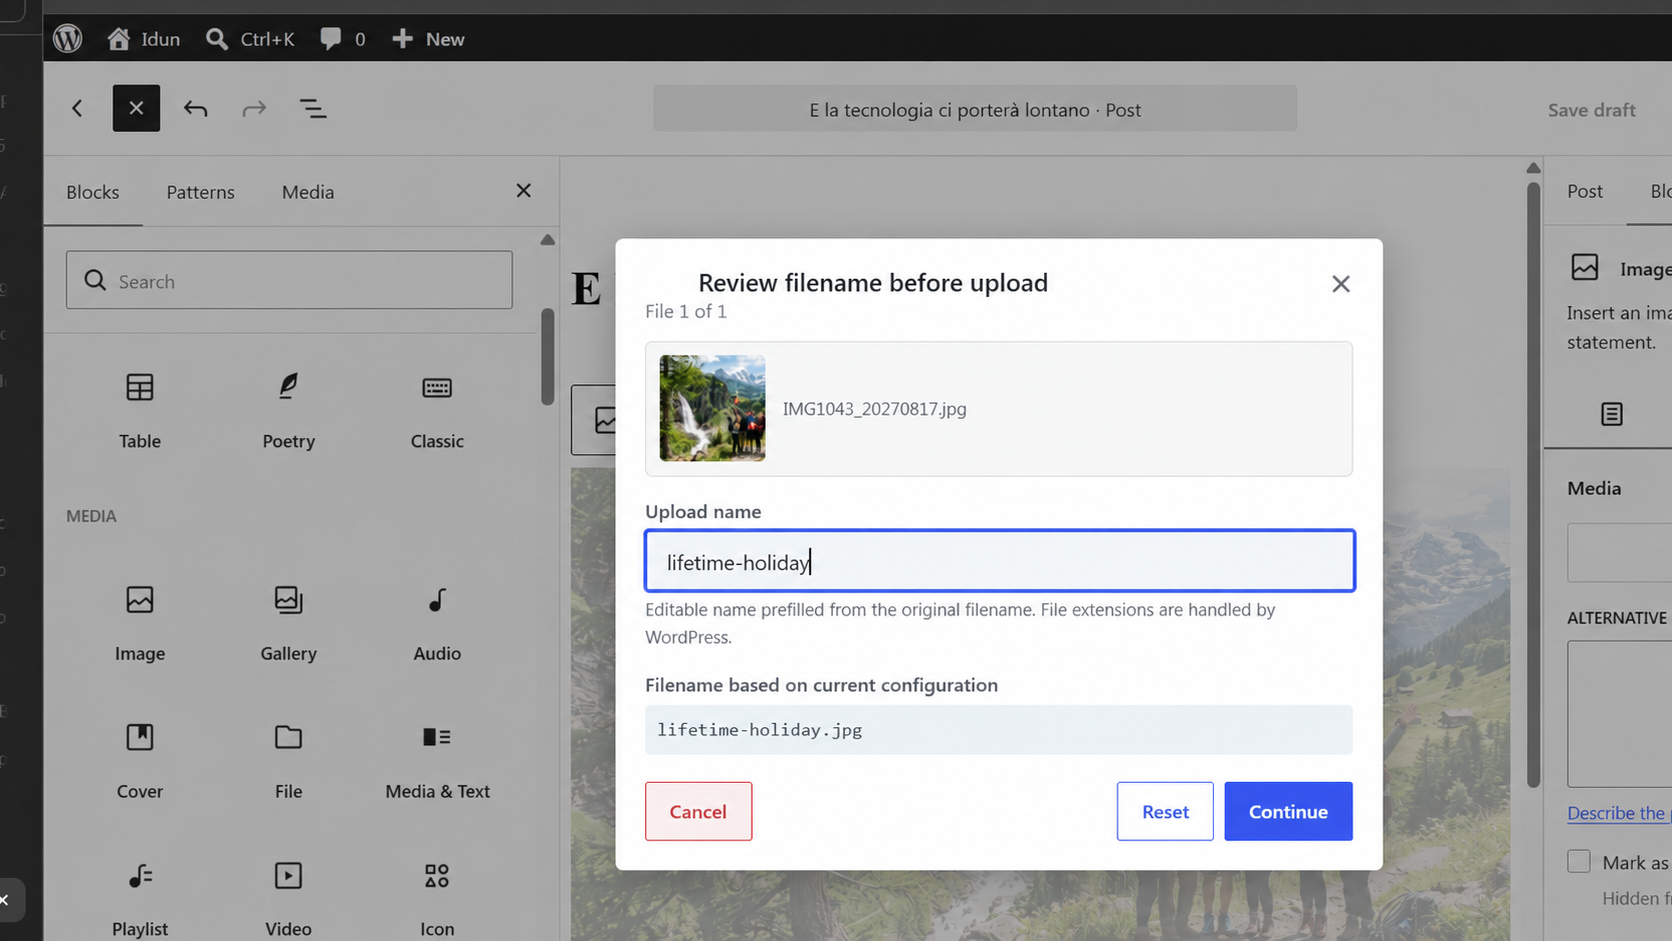
Task: Close the block inserter panel
Action: point(523,190)
